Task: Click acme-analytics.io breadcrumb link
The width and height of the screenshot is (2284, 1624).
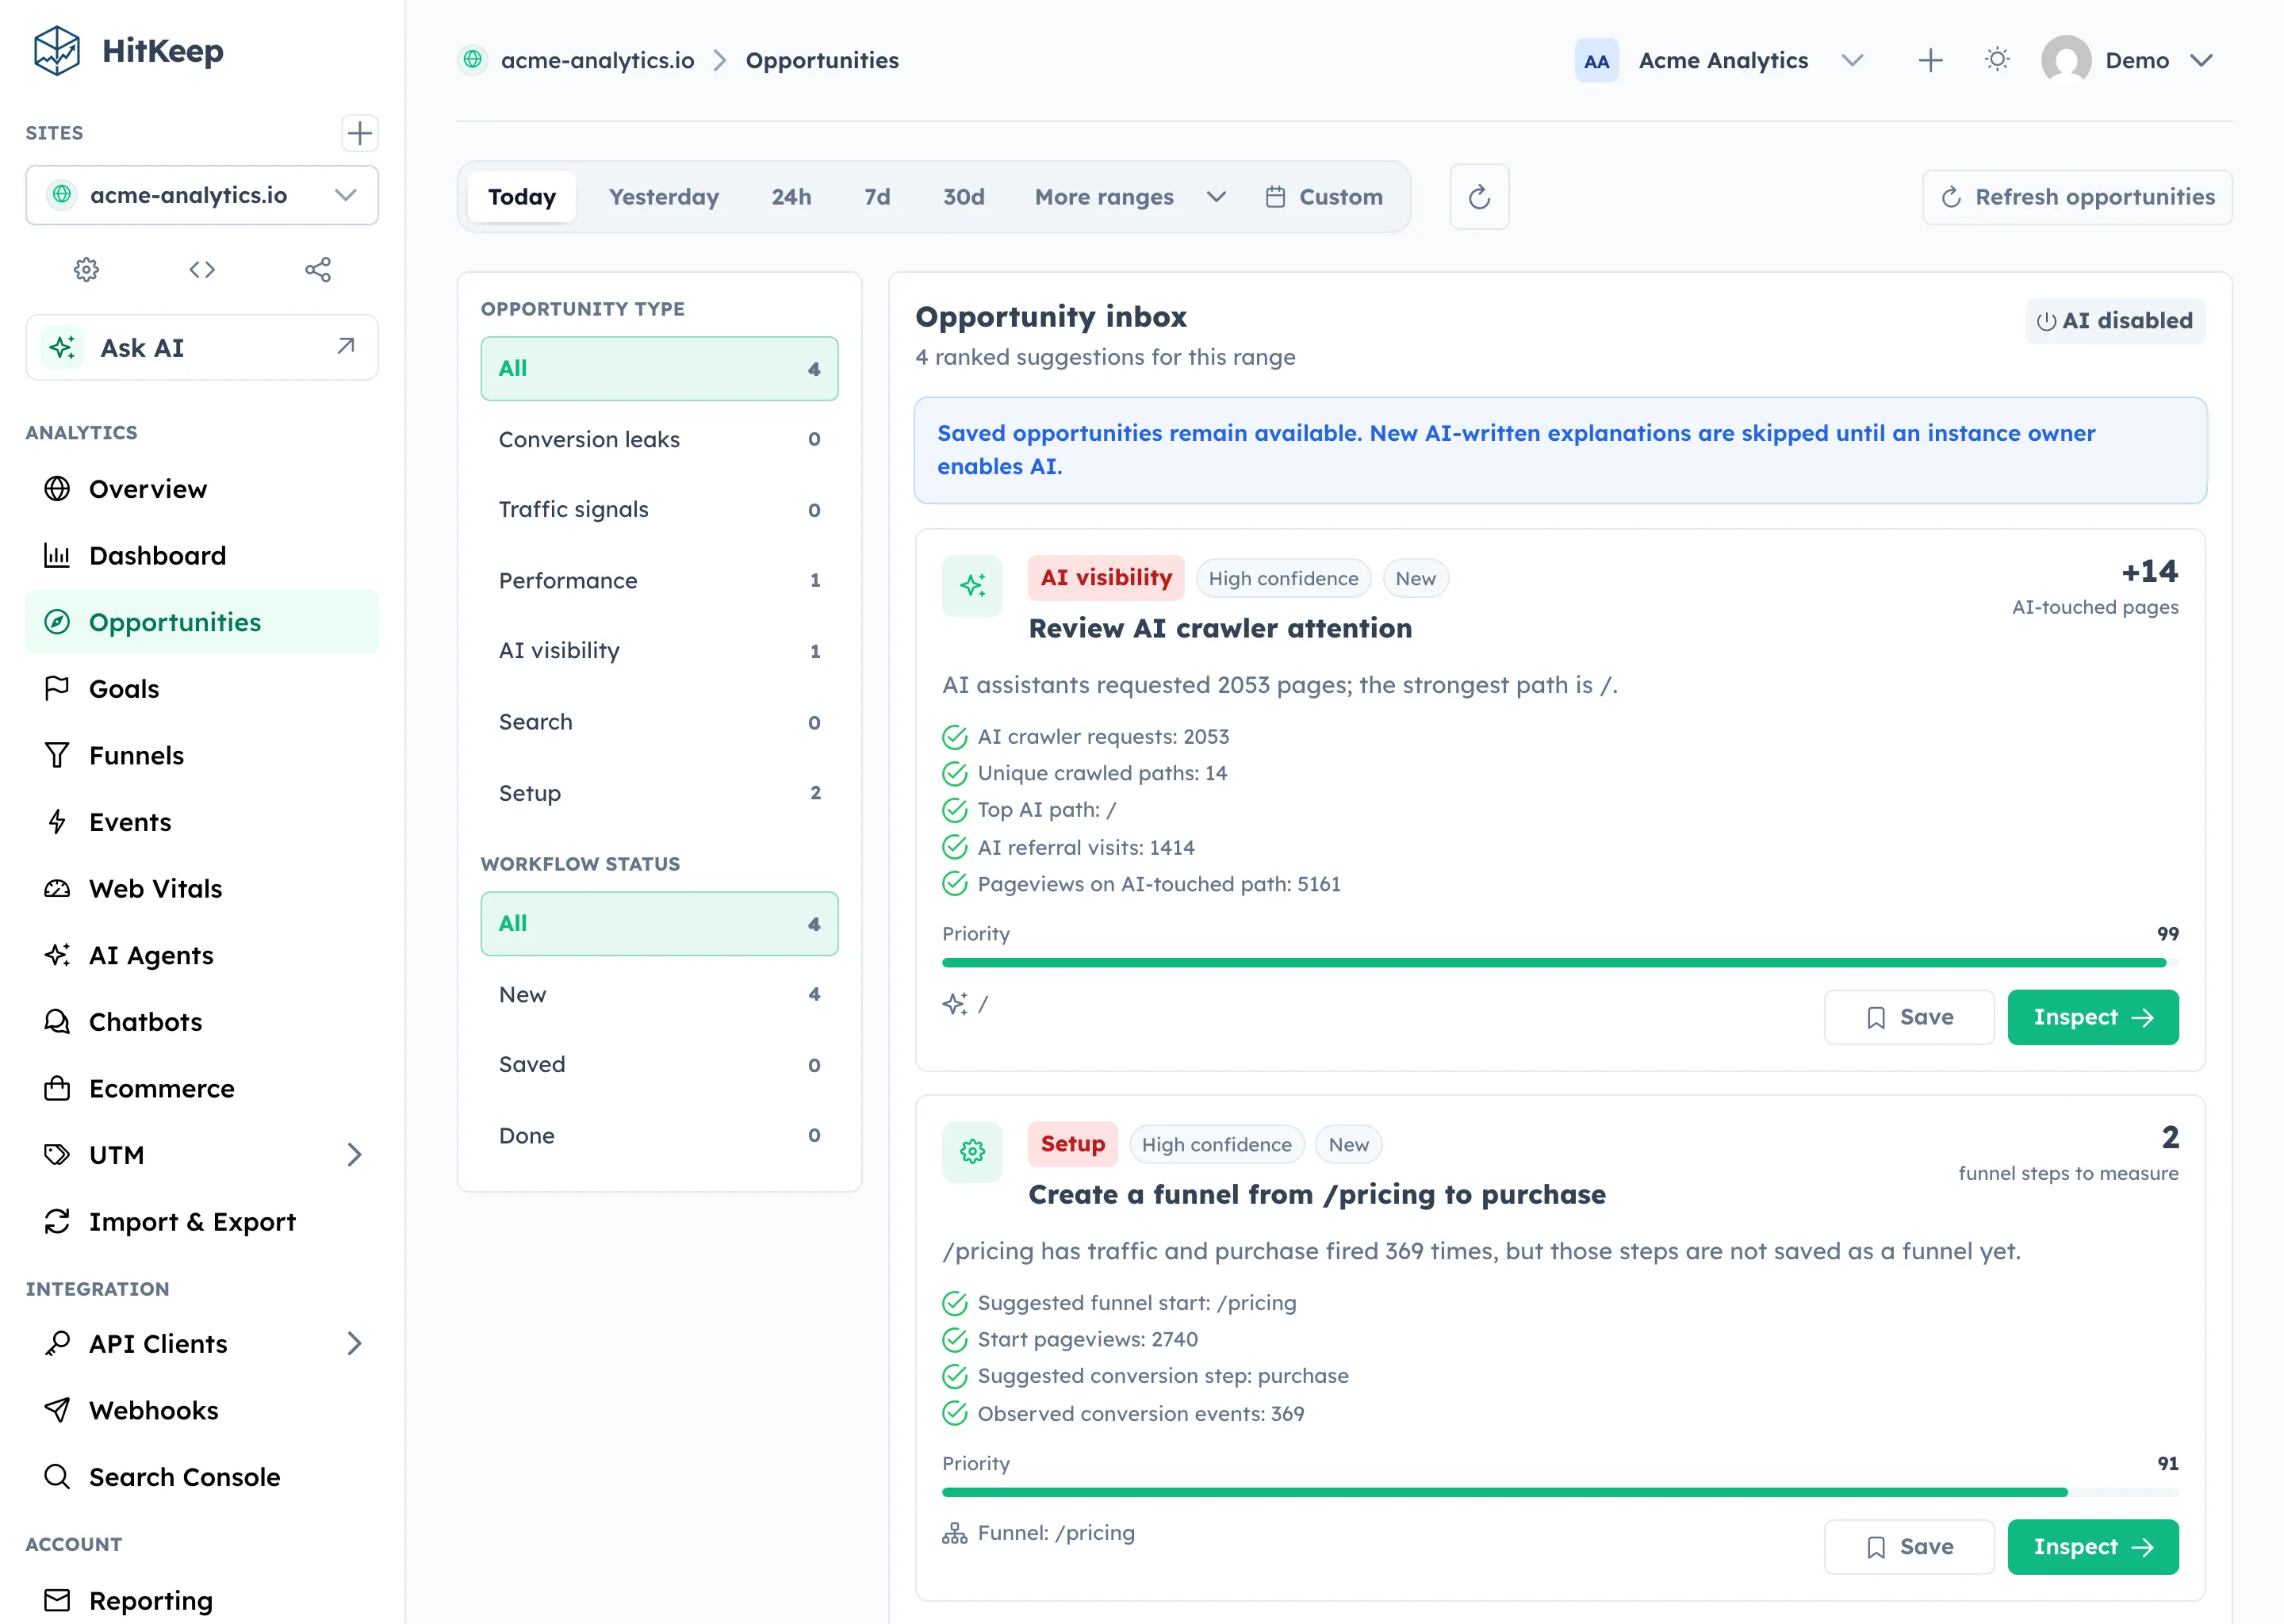Action: point(597,60)
